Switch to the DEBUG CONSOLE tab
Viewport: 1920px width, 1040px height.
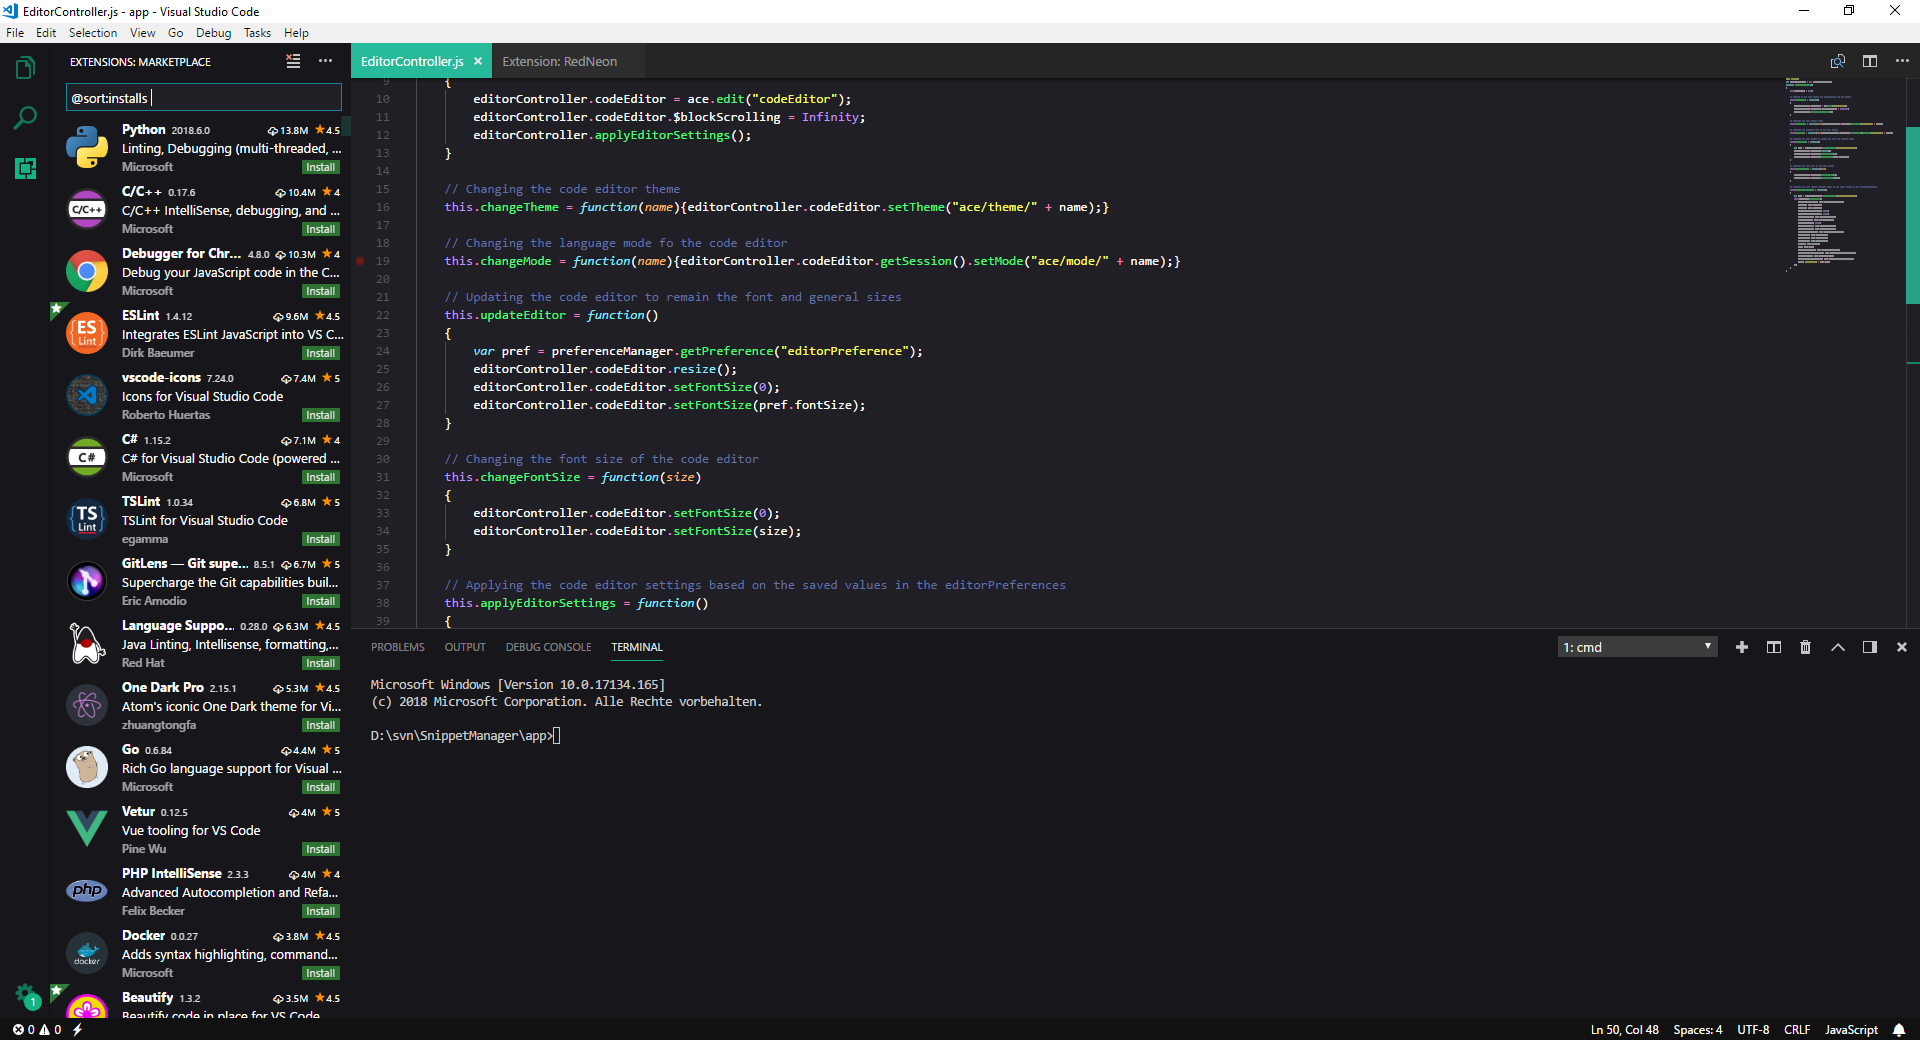coord(548,647)
